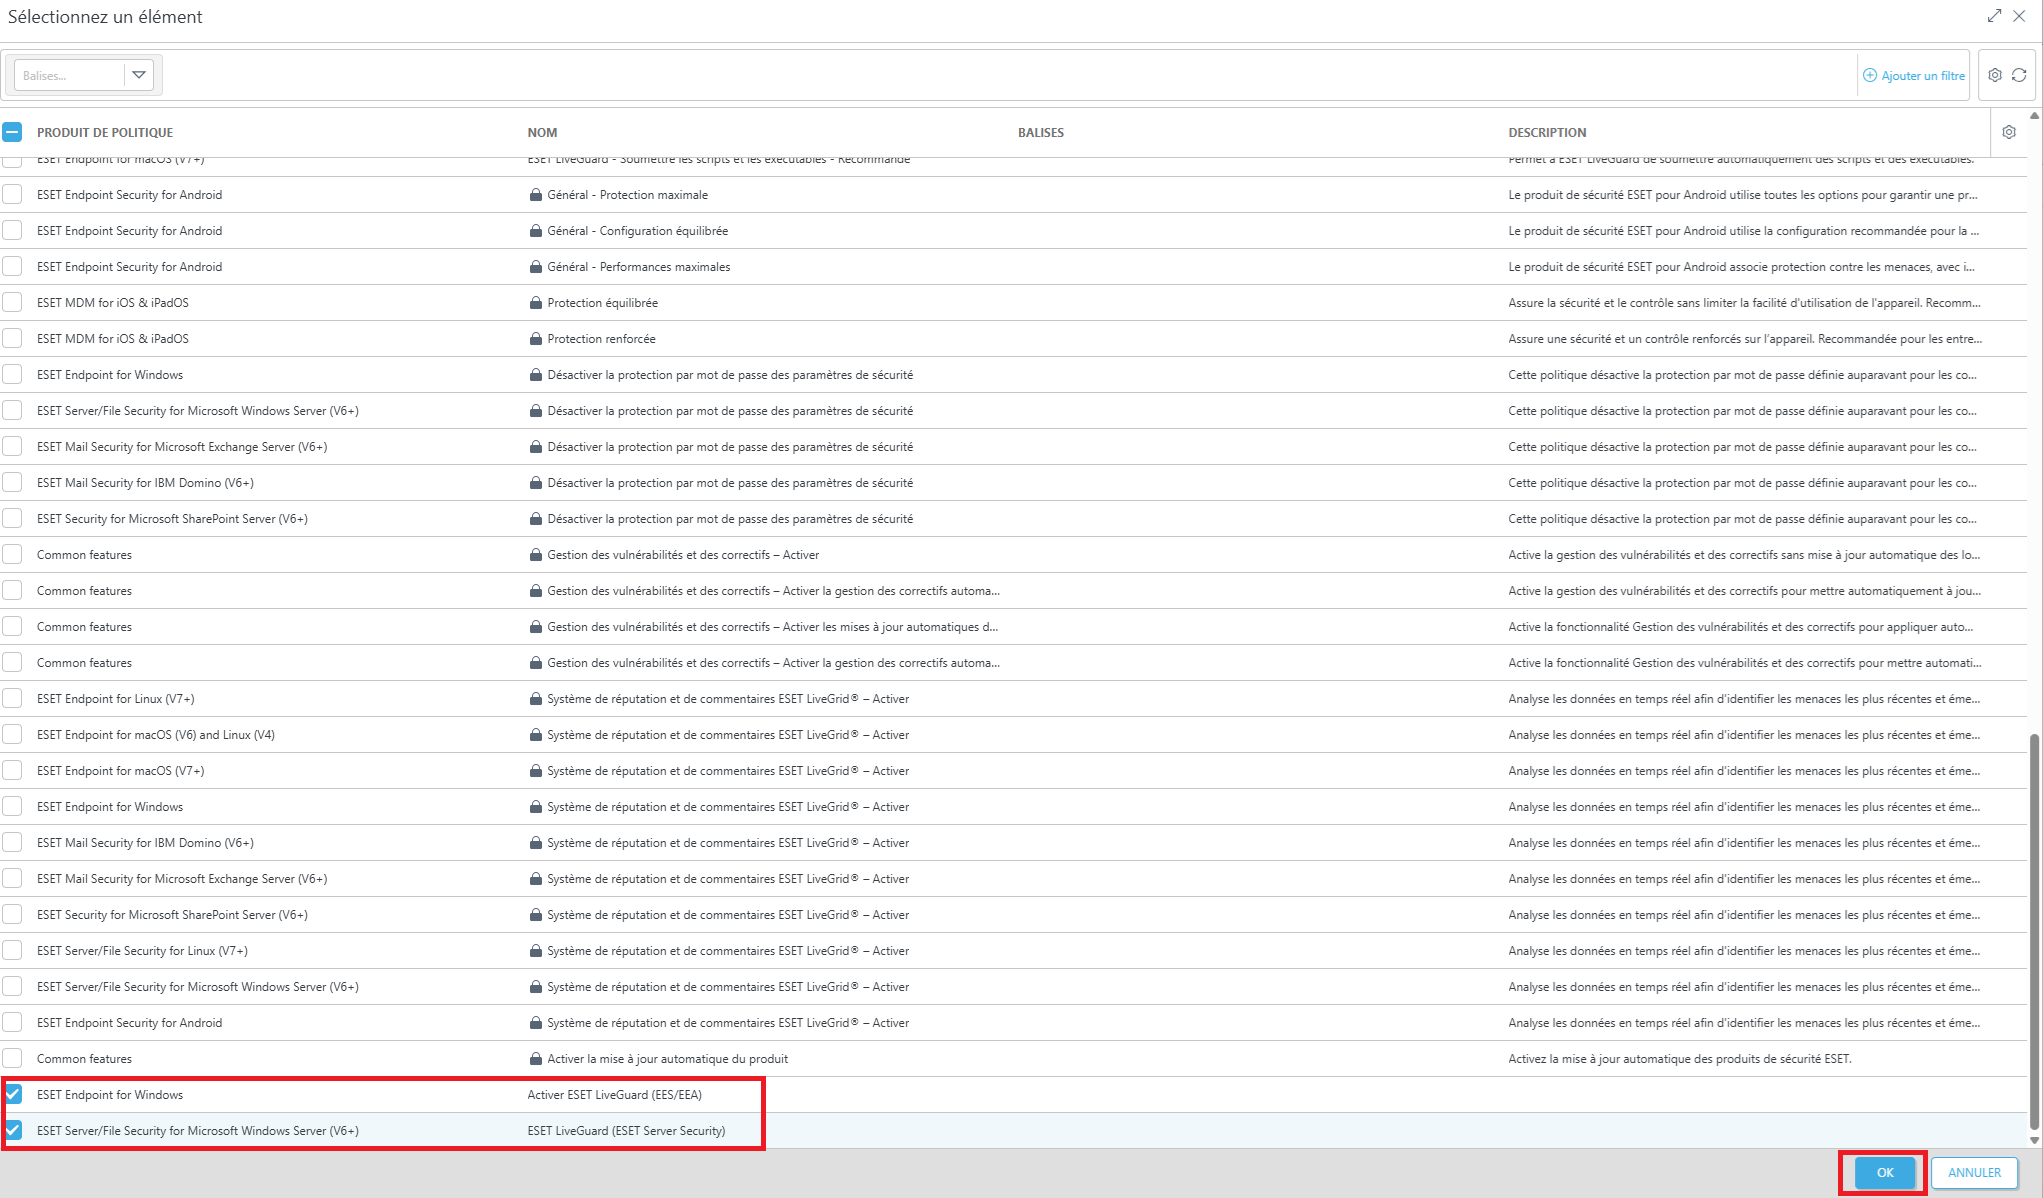This screenshot has height=1198, width=2043.
Task: Click lock icon of Général - Protection maximale
Action: 536,195
